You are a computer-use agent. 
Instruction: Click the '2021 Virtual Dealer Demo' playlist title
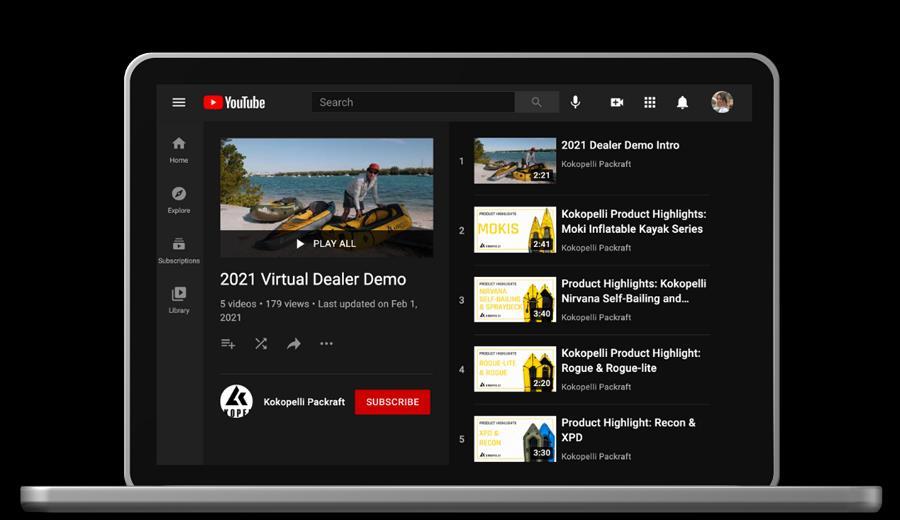313,280
